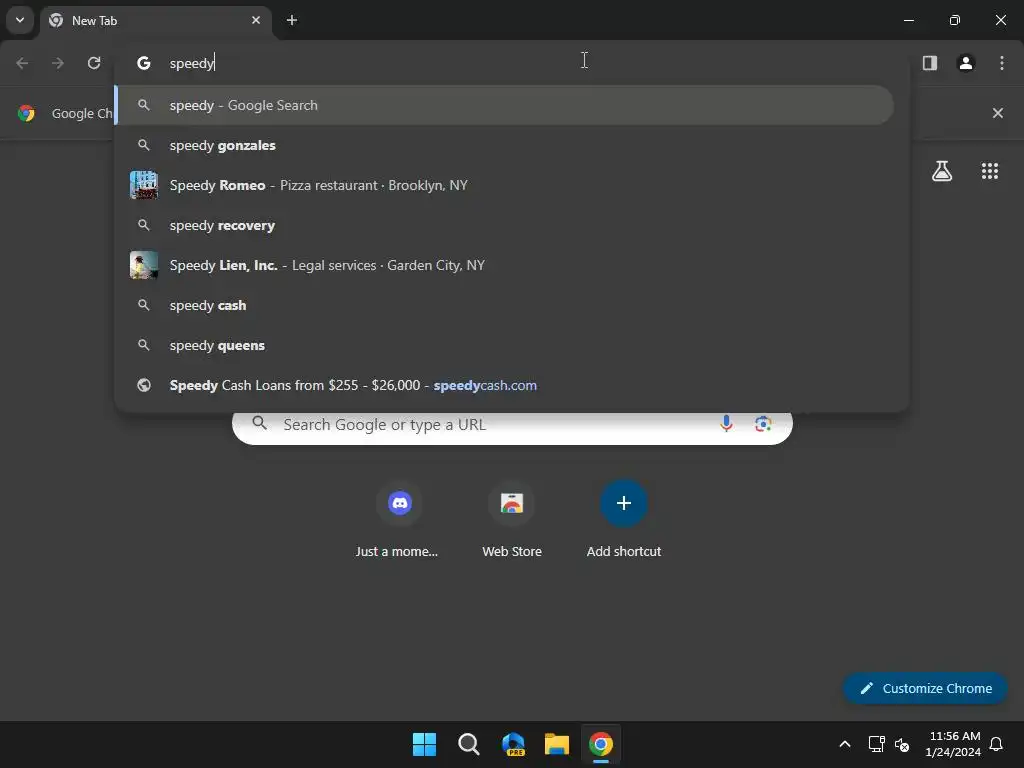Show hidden system tray icons
This screenshot has height=768, width=1024.
(x=844, y=744)
